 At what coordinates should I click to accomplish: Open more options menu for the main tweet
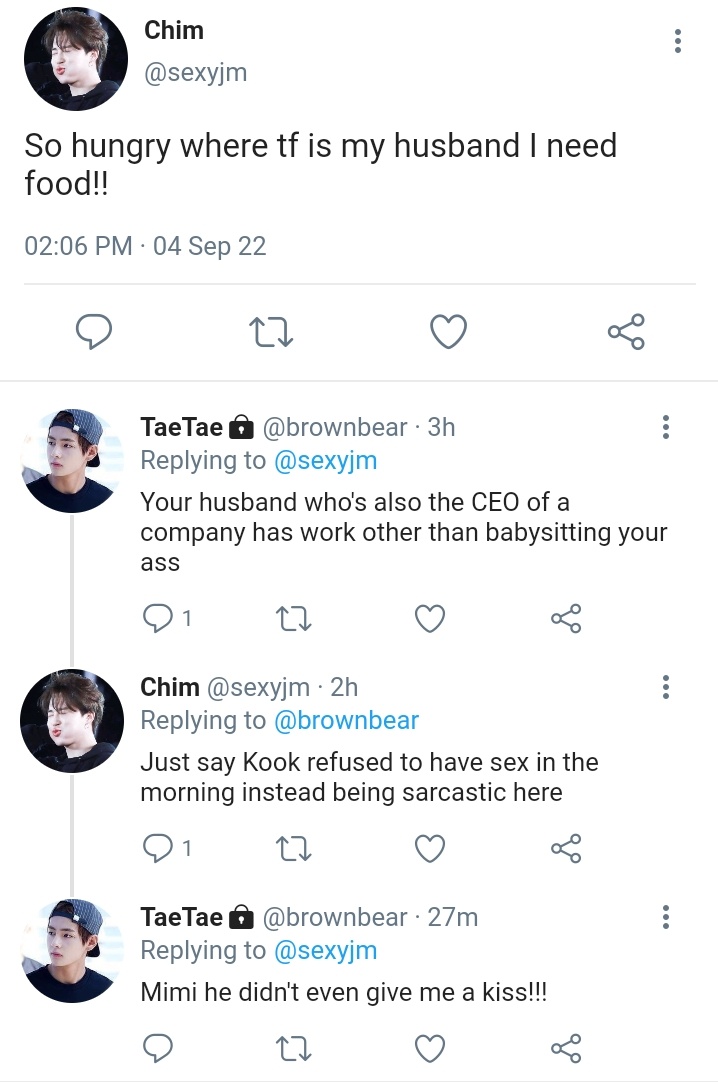click(678, 41)
